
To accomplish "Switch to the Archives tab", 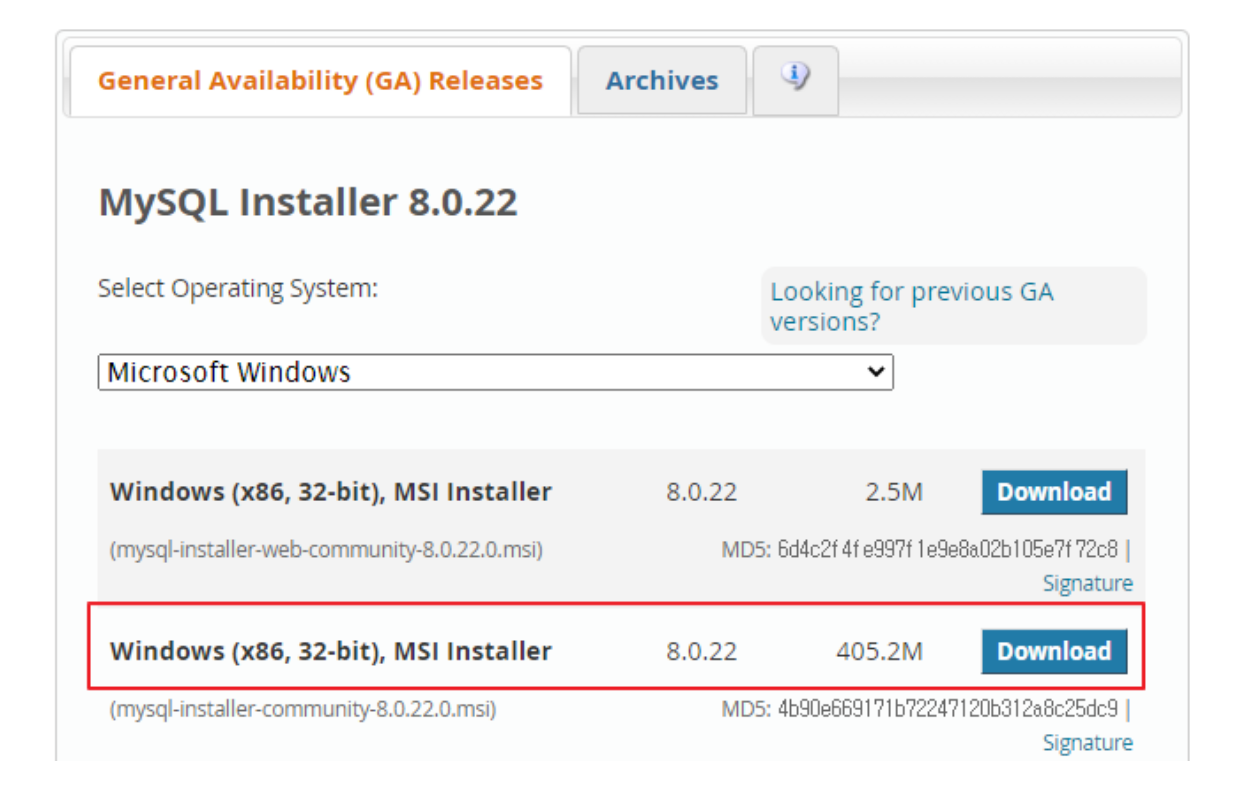I will [x=662, y=80].
